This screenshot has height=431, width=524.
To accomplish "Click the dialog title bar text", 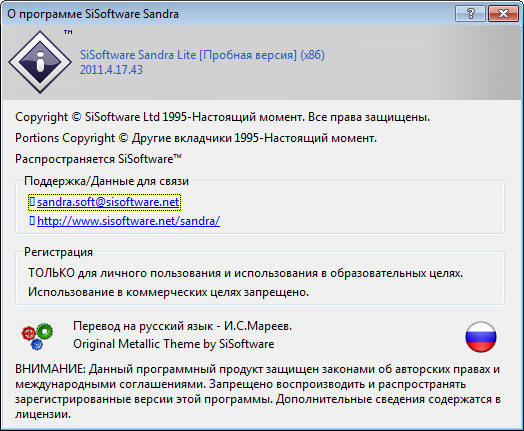I will point(93,14).
